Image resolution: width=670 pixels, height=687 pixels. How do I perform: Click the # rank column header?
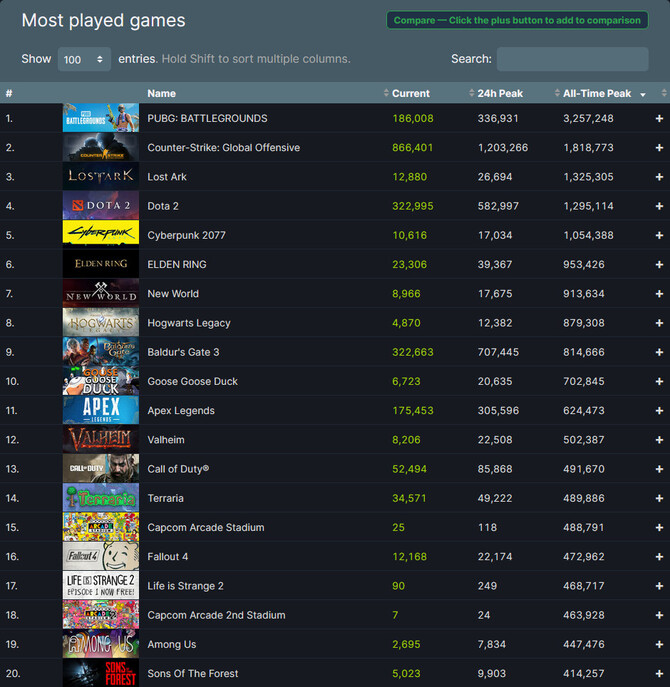(9, 93)
